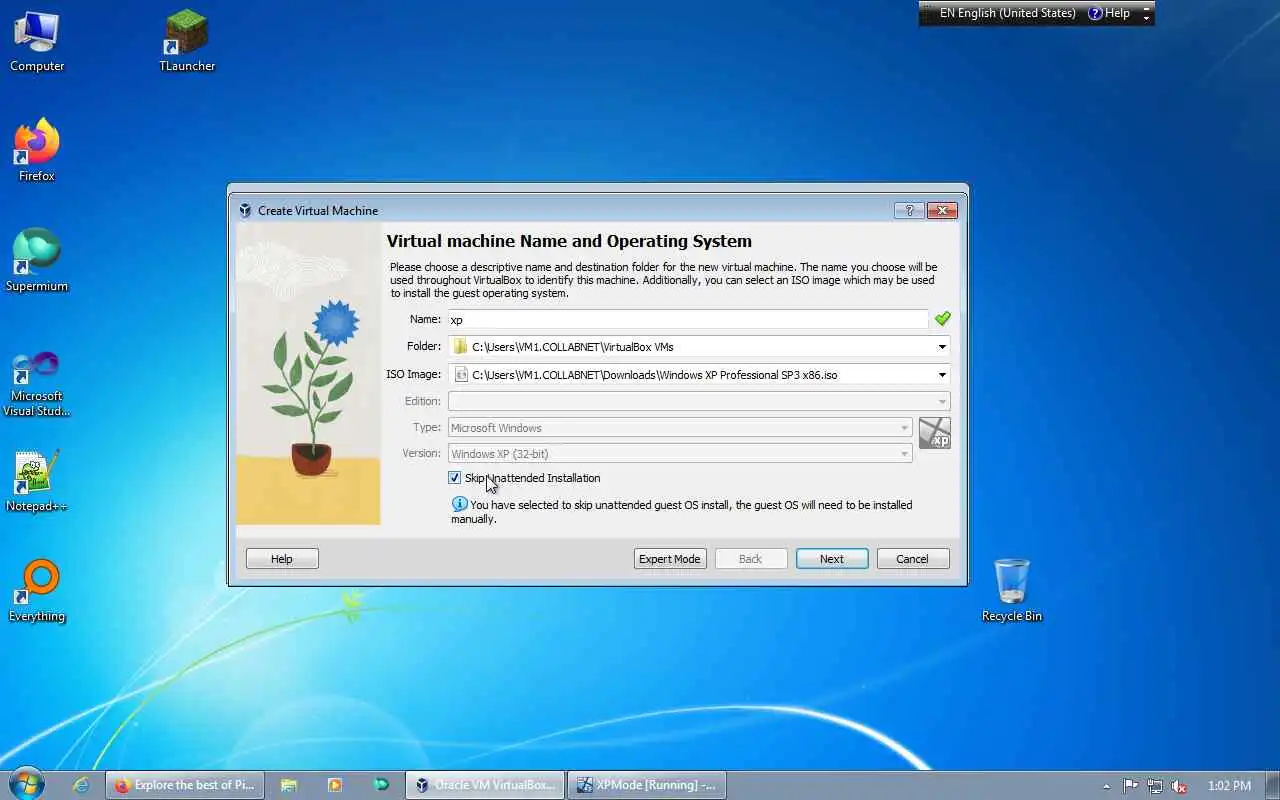Click the plant illustration in wizard
This screenshot has width=1280, height=800.
(308, 375)
